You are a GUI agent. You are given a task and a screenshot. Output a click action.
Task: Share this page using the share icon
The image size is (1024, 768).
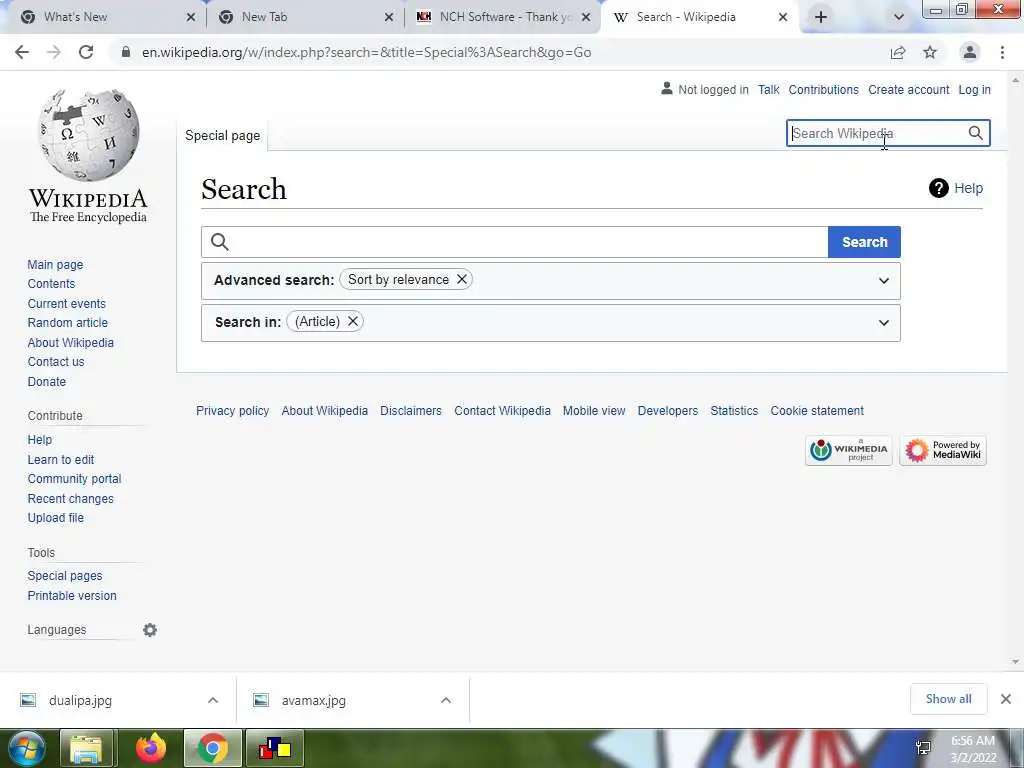898,52
